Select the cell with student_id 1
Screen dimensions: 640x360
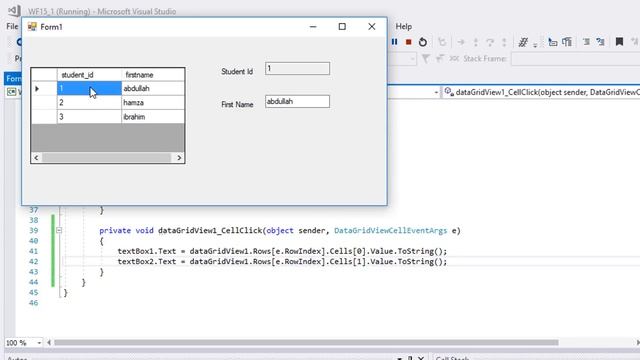[89, 88]
